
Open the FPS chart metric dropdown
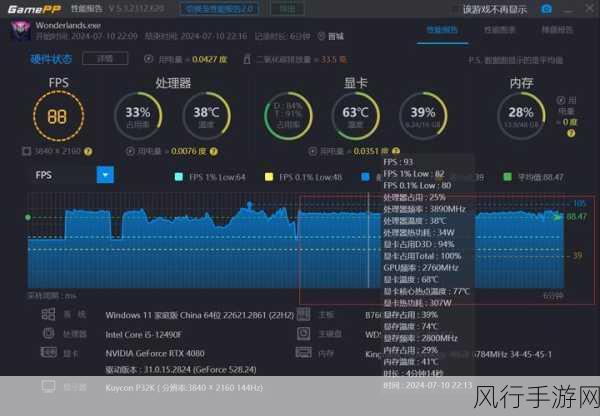point(105,175)
